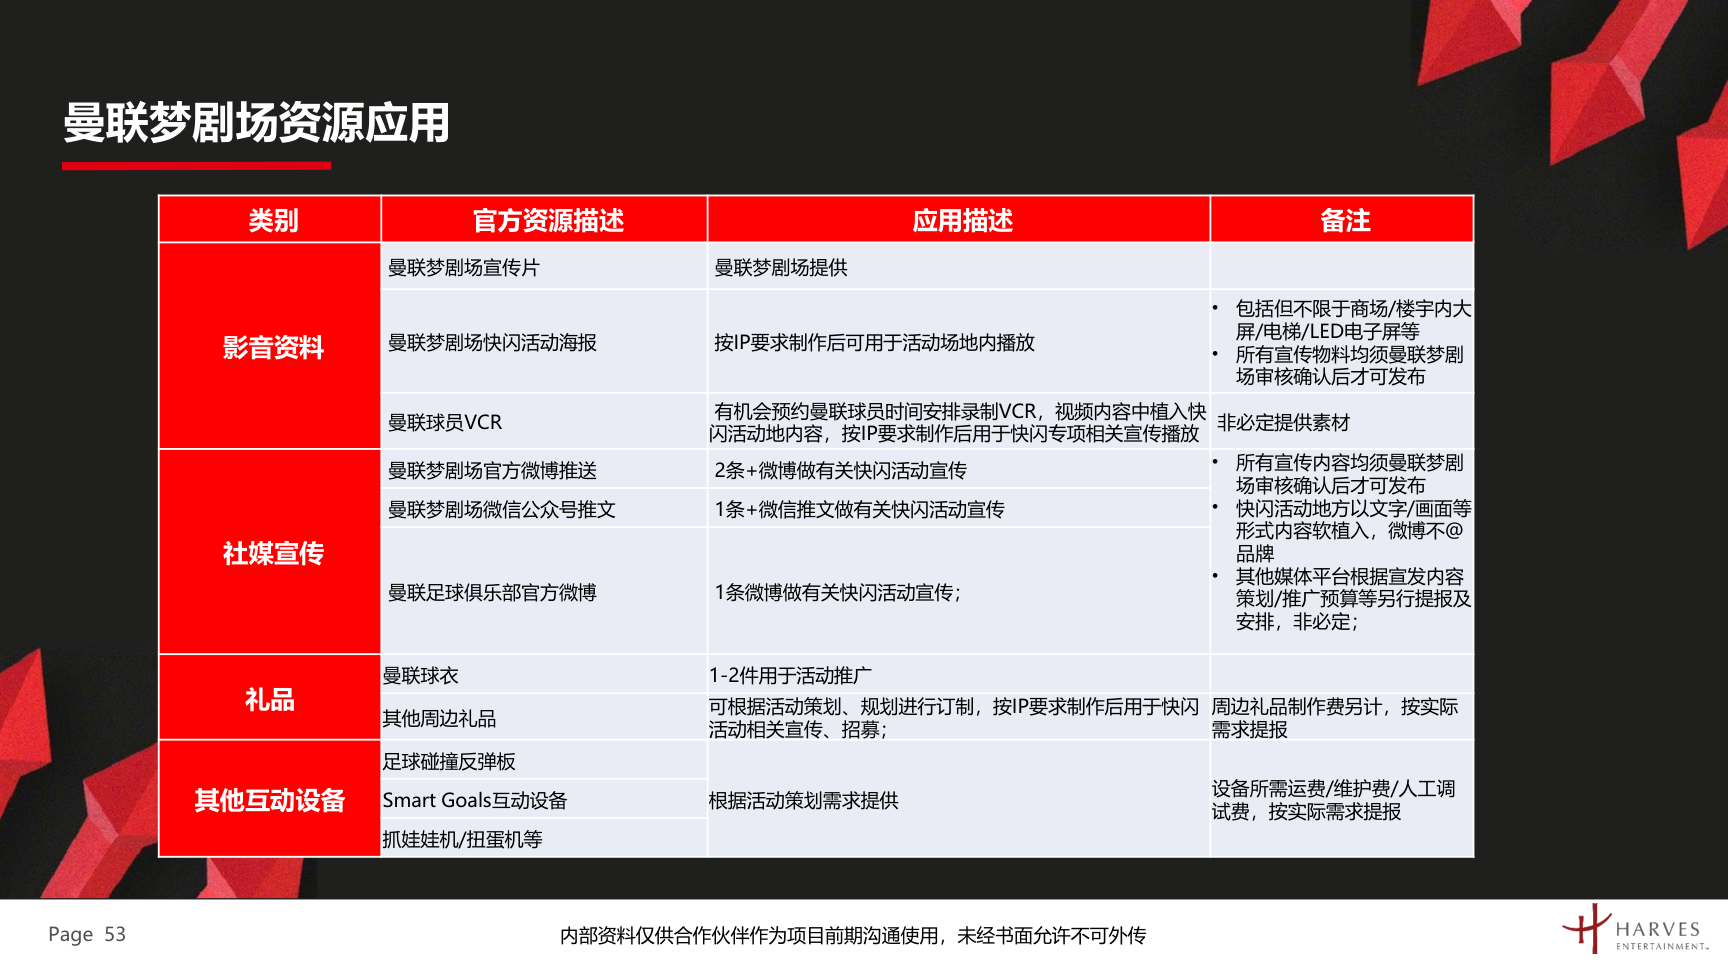Click the cell 抓娃娃机/扭蛋机等

click(545, 839)
